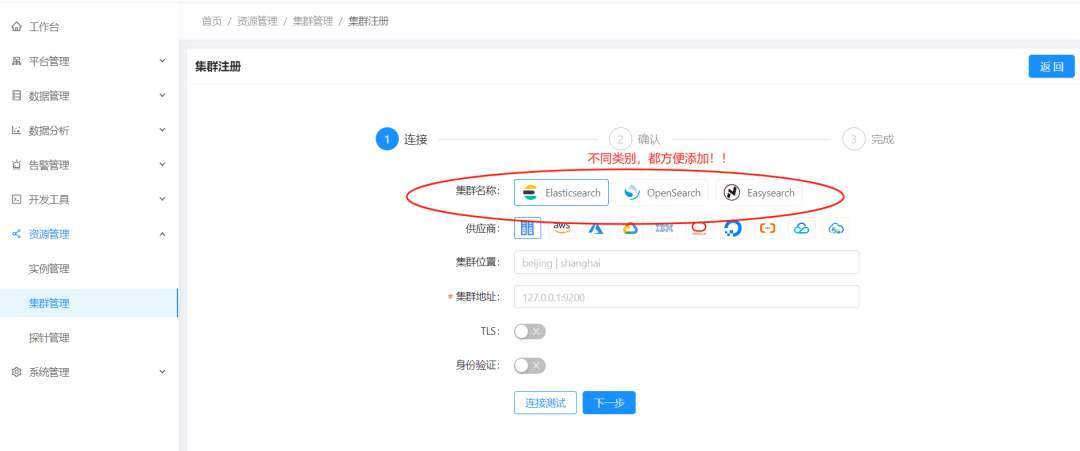The height and width of the screenshot is (451, 1080).
Task: Expand 系统管理 with its chevron
Action: click(163, 372)
